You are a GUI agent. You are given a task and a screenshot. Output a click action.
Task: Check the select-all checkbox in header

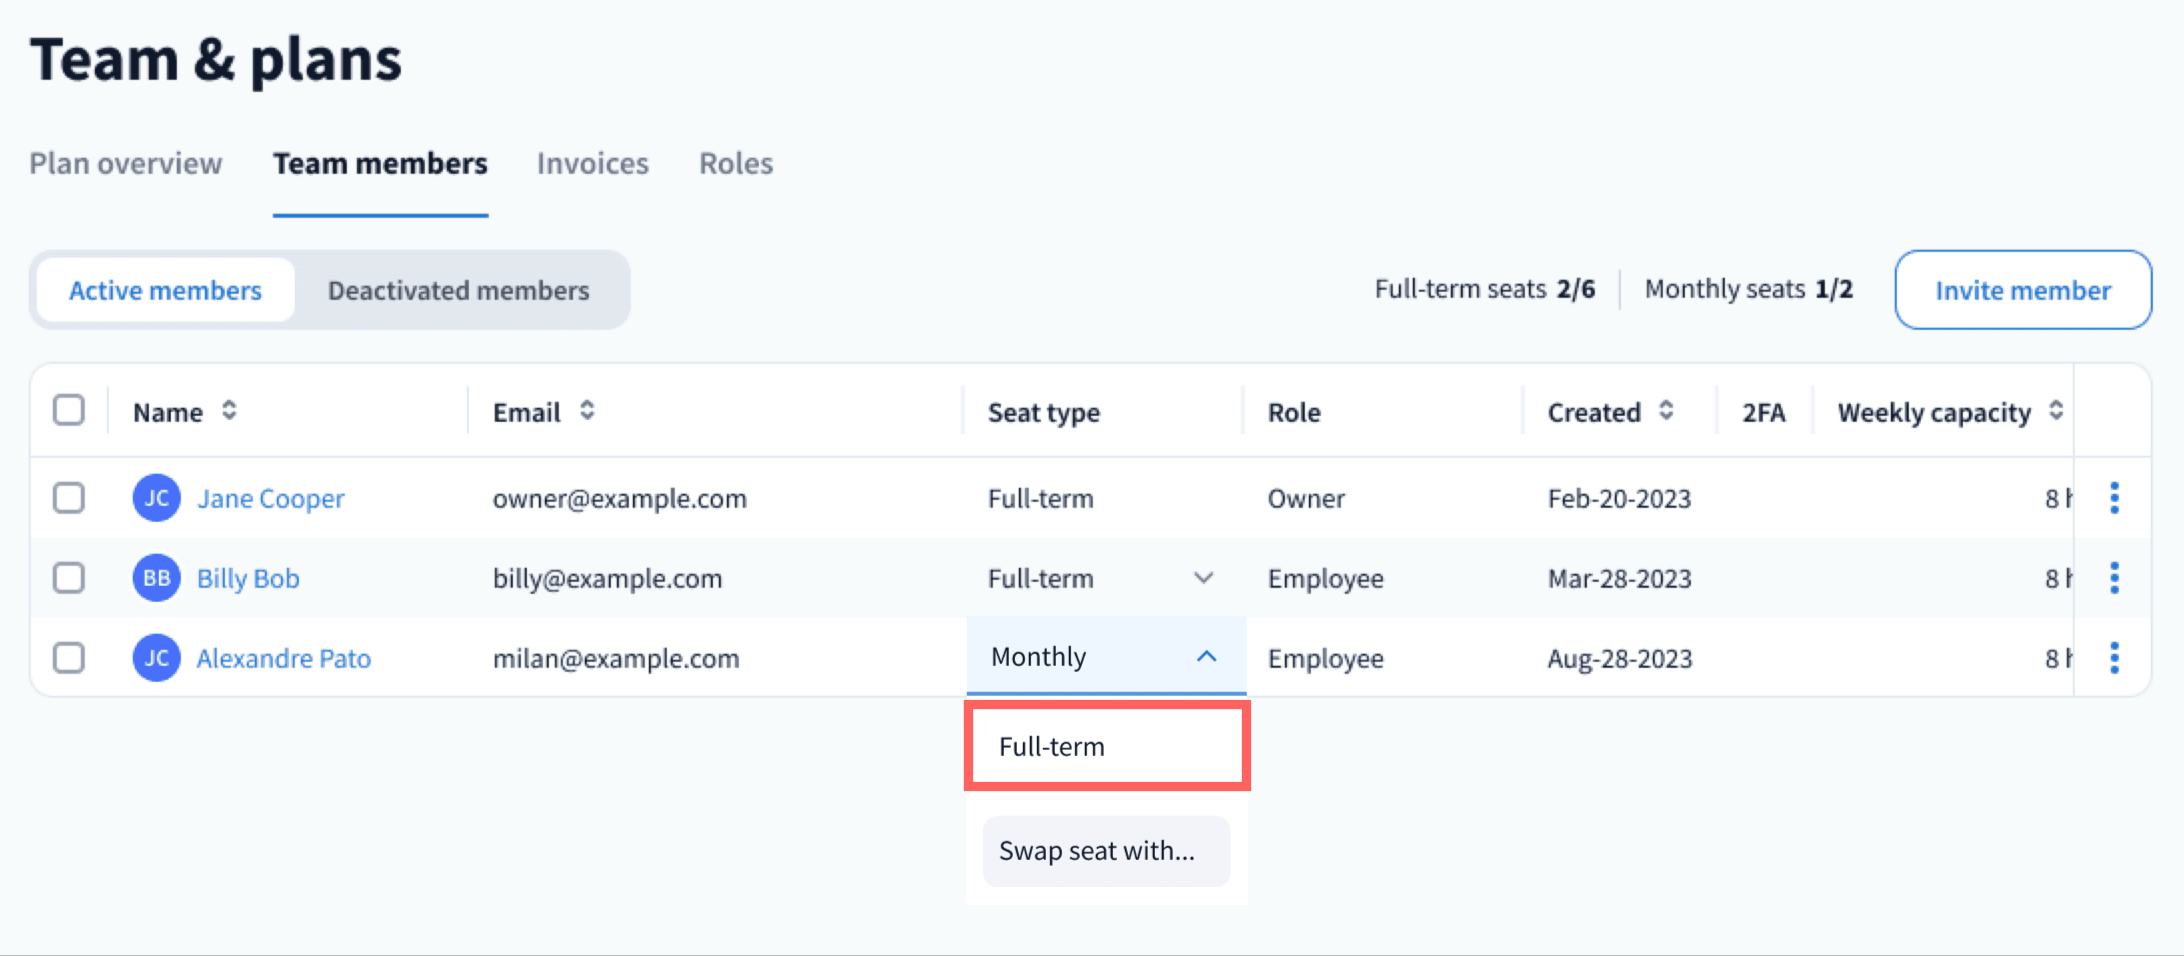click(x=69, y=410)
